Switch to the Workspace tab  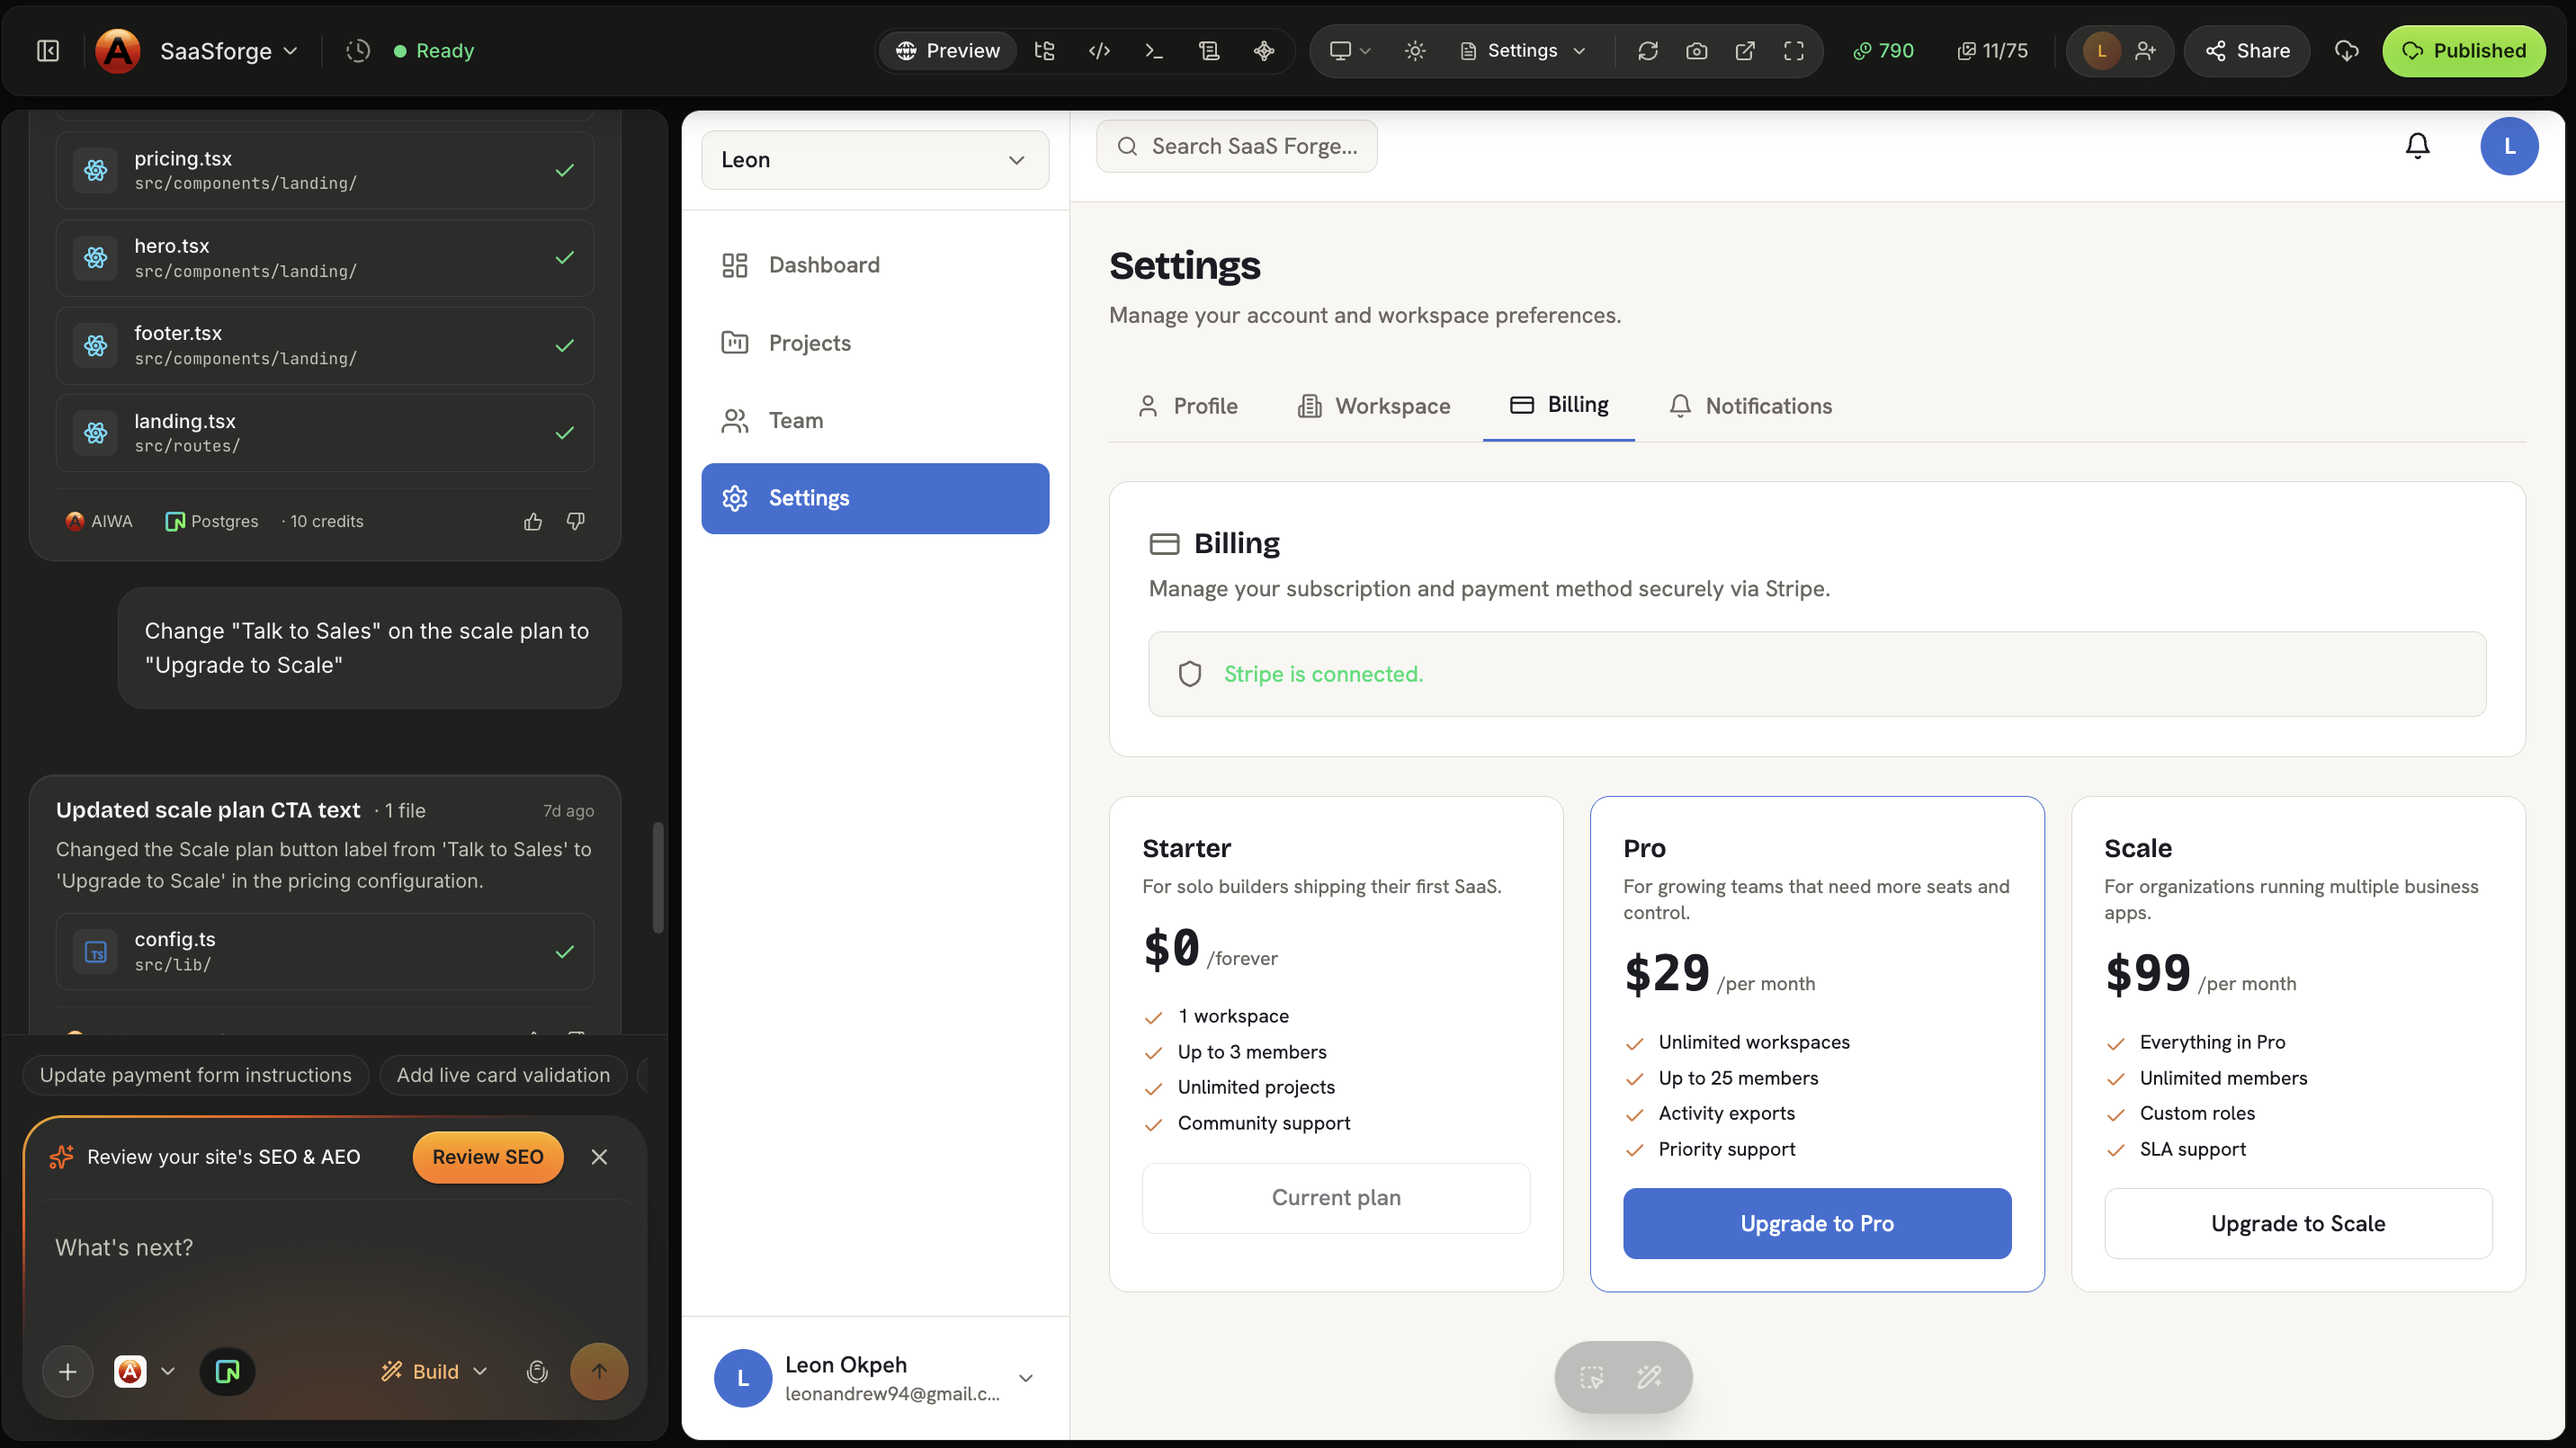pyautogui.click(x=1374, y=406)
